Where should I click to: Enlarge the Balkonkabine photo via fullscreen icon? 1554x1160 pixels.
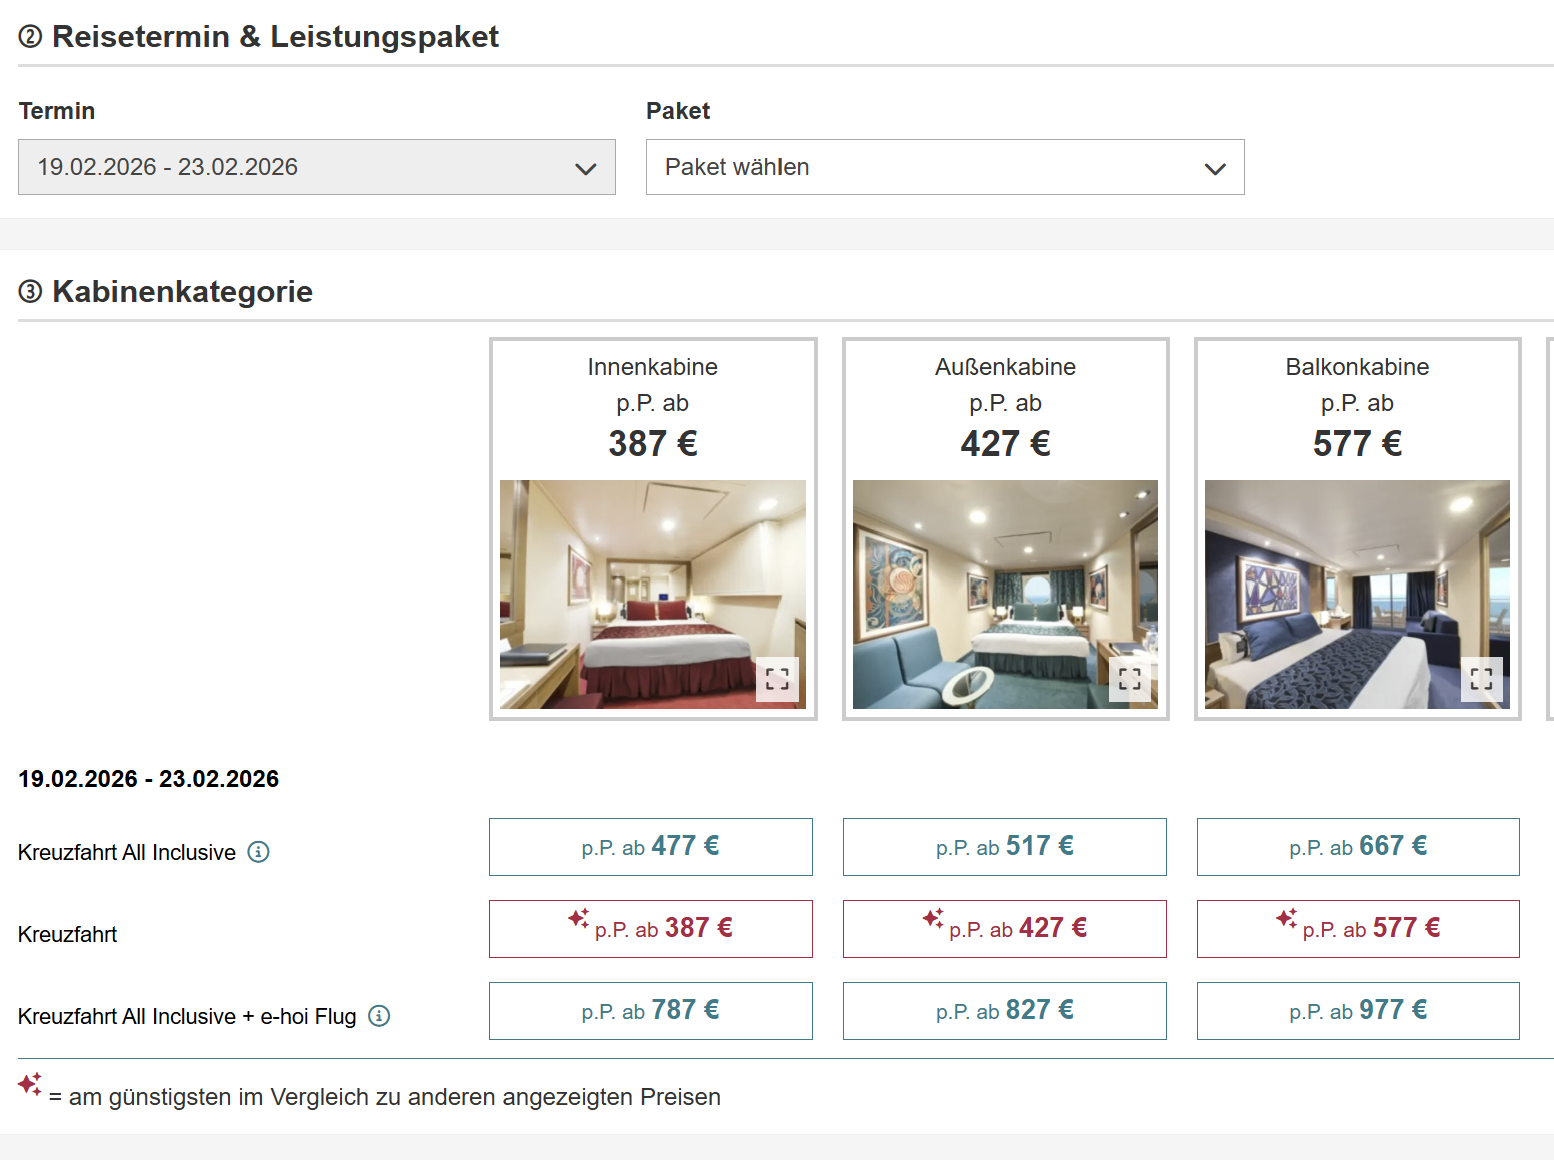1482,679
